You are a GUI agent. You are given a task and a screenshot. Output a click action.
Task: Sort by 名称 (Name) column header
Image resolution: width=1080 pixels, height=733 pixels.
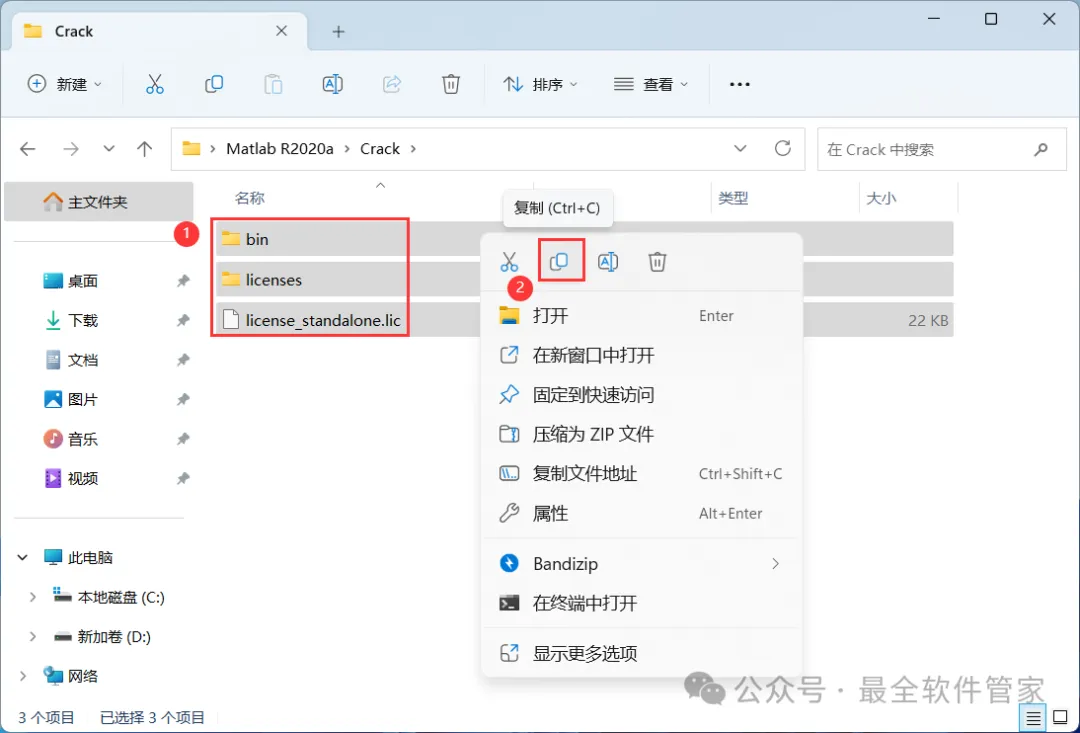[249, 198]
